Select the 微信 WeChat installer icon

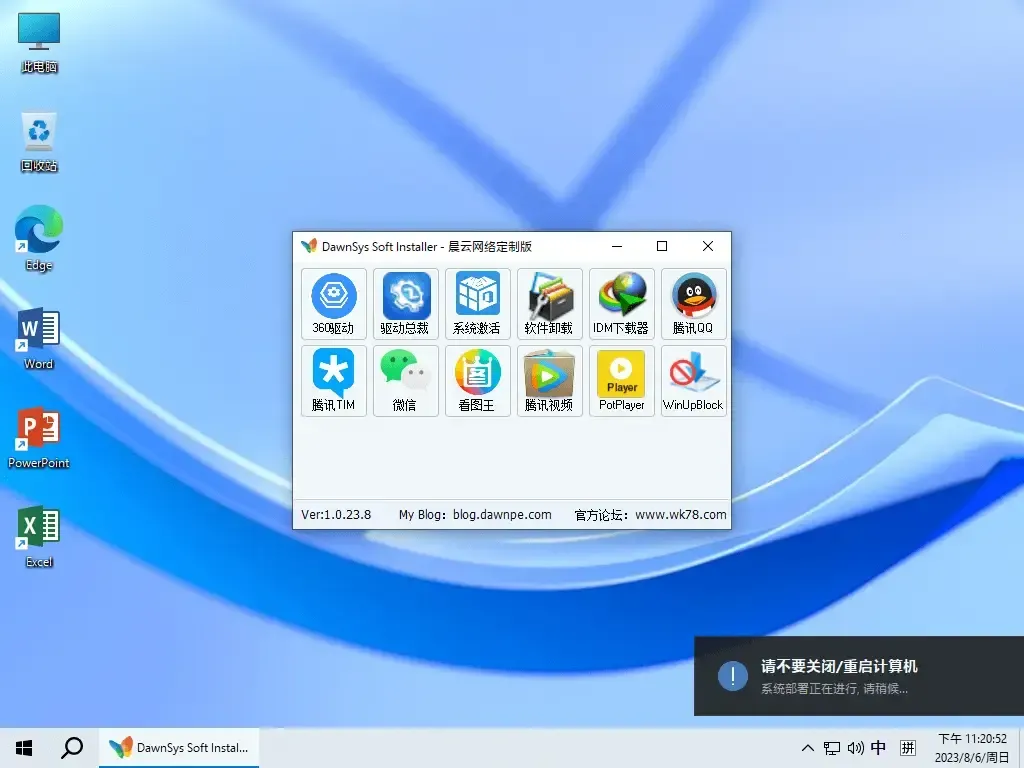click(x=405, y=381)
